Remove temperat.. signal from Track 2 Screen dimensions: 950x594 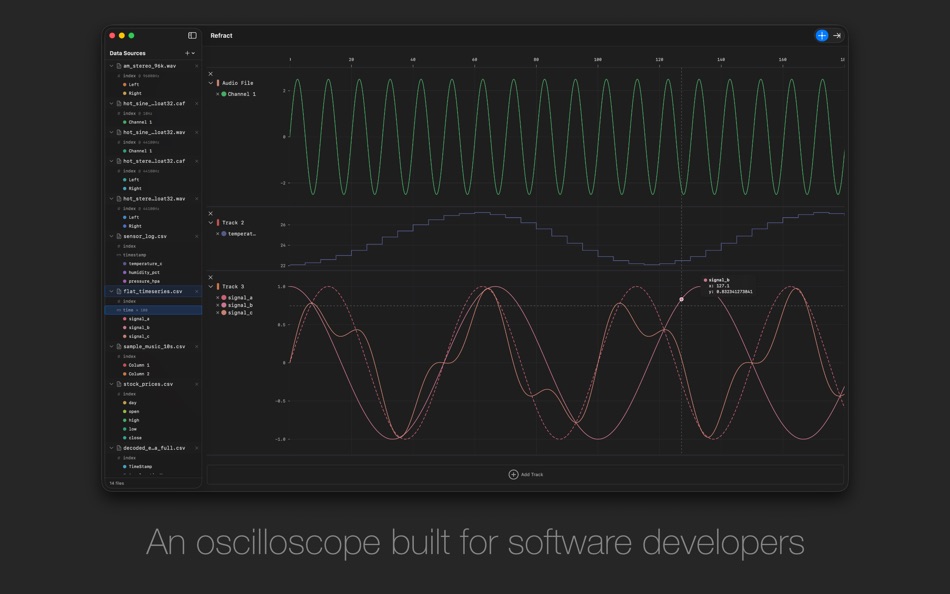coord(218,234)
